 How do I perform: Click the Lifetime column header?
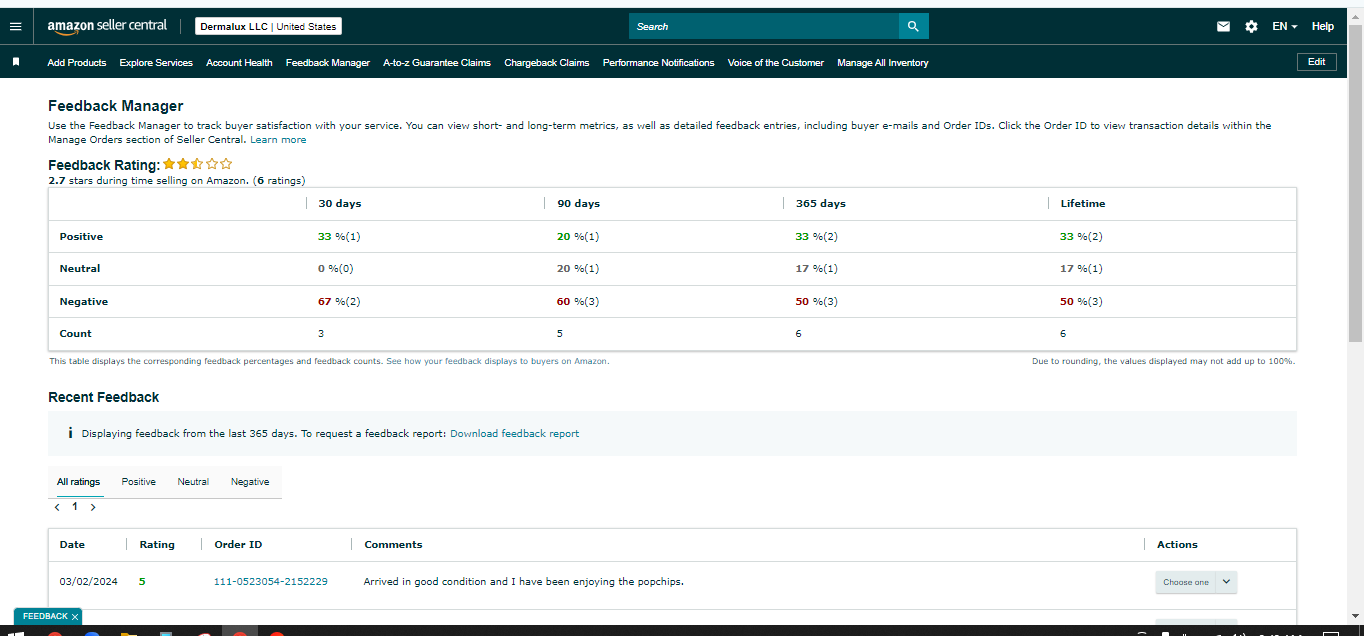tap(1083, 203)
